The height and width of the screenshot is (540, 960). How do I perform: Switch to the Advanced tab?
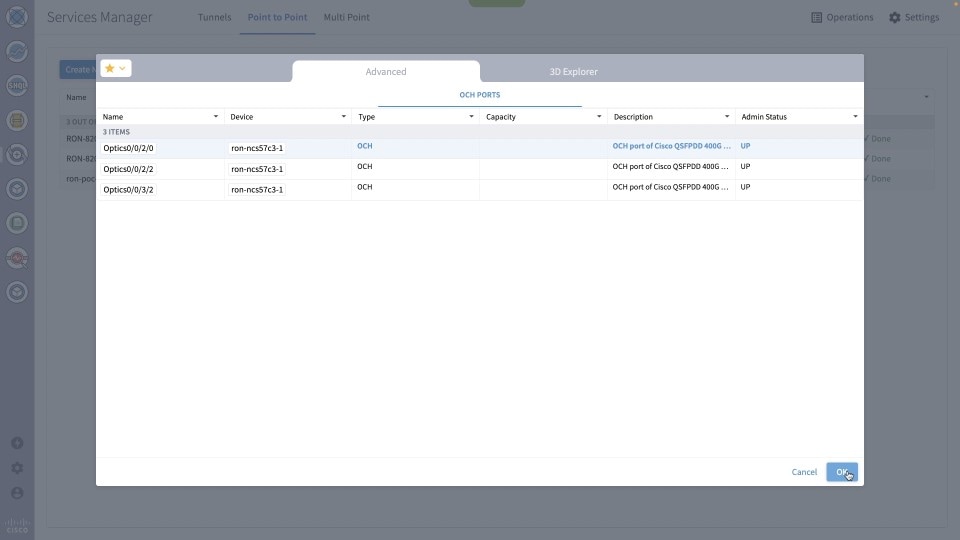pos(386,72)
